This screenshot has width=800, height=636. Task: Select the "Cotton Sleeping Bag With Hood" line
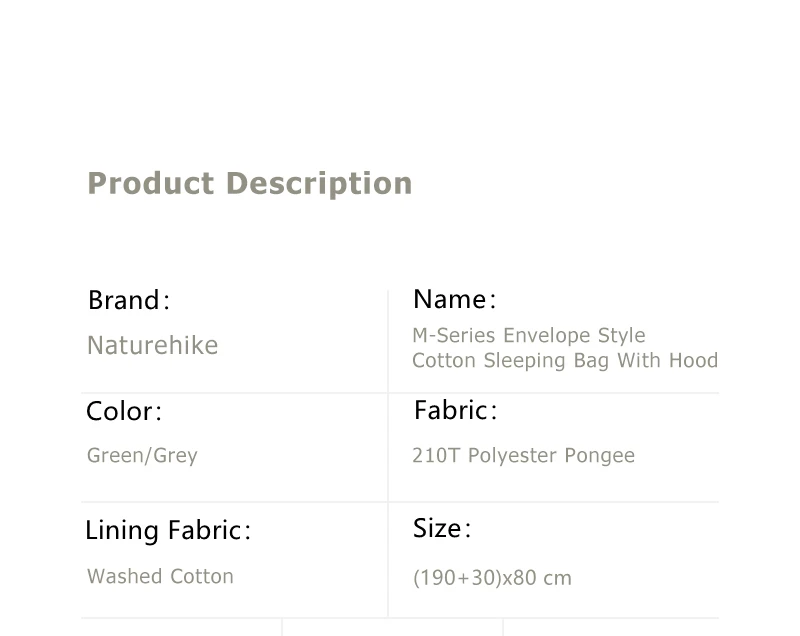tap(565, 360)
